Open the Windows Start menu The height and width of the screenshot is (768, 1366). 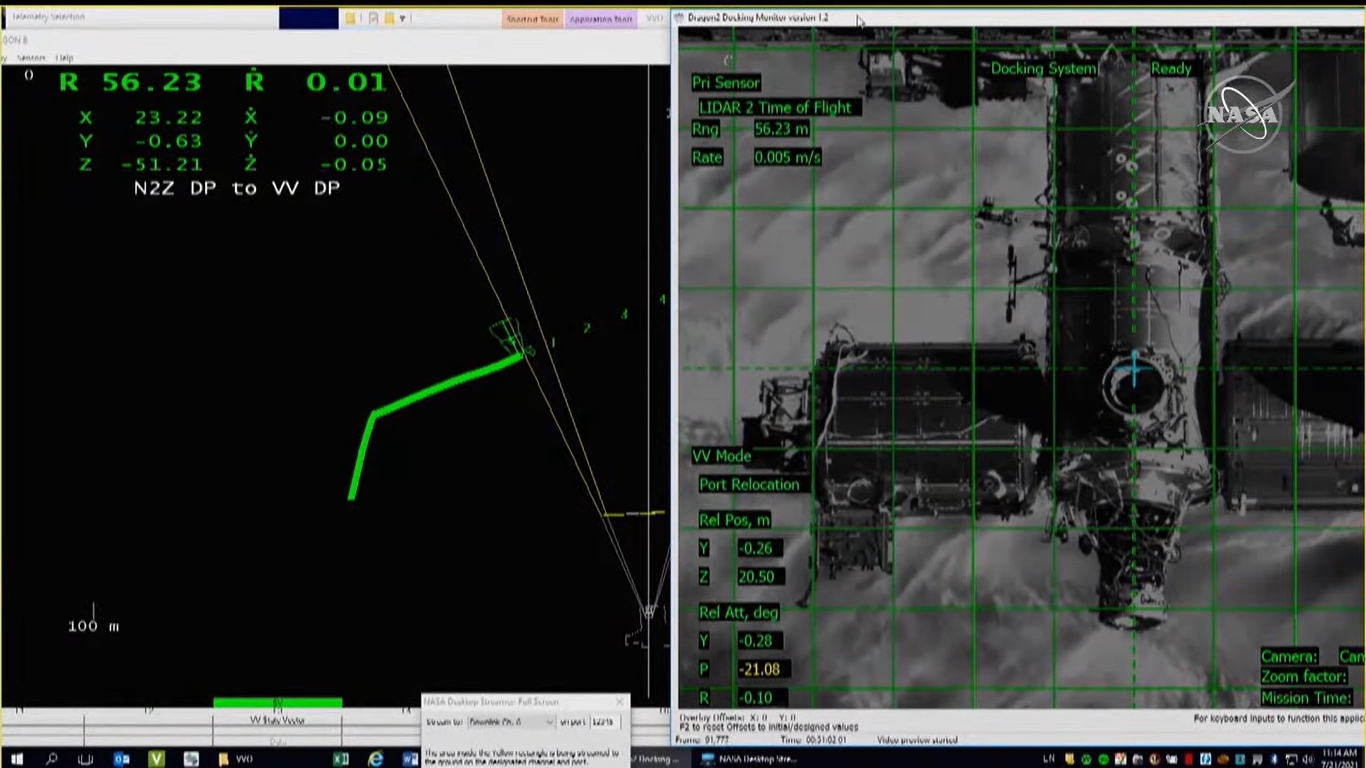coord(17,759)
